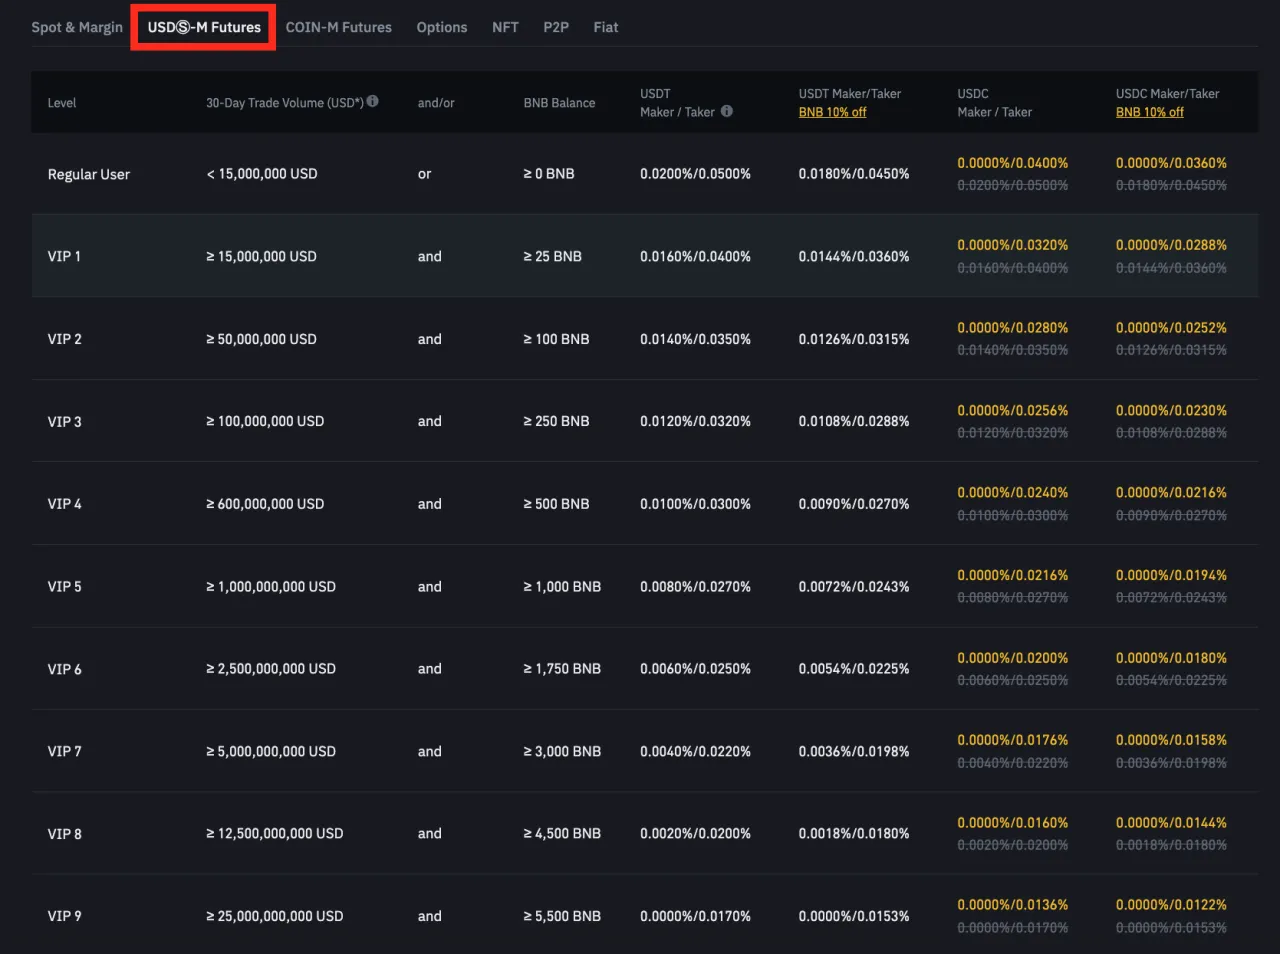Select the Regular User row label
The height and width of the screenshot is (954, 1280).
point(89,174)
